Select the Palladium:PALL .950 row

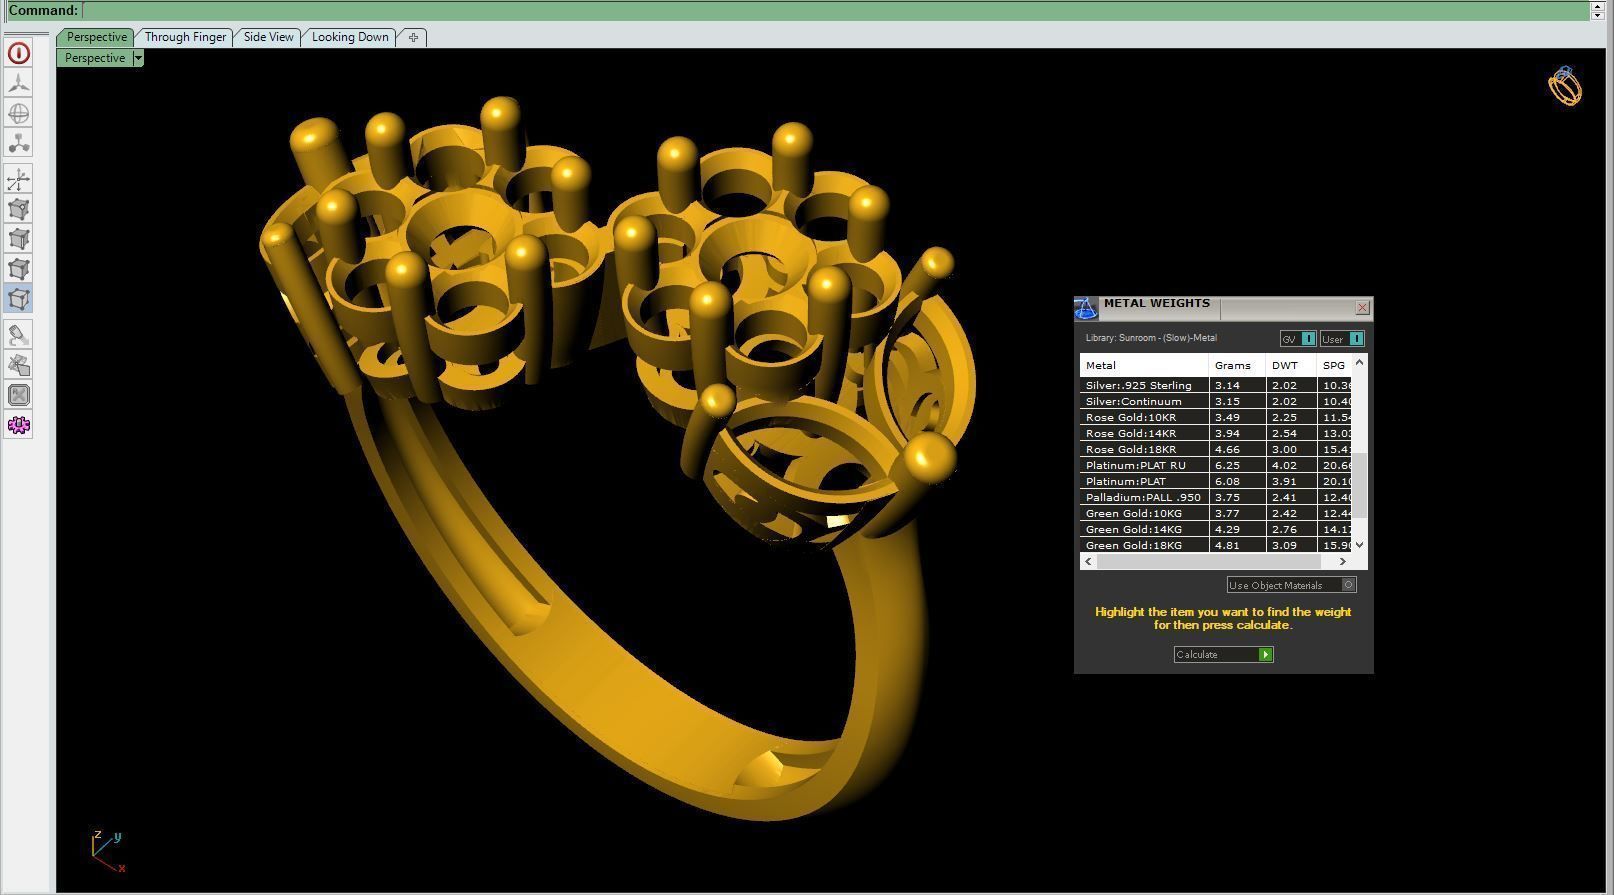pyautogui.click(x=1217, y=497)
